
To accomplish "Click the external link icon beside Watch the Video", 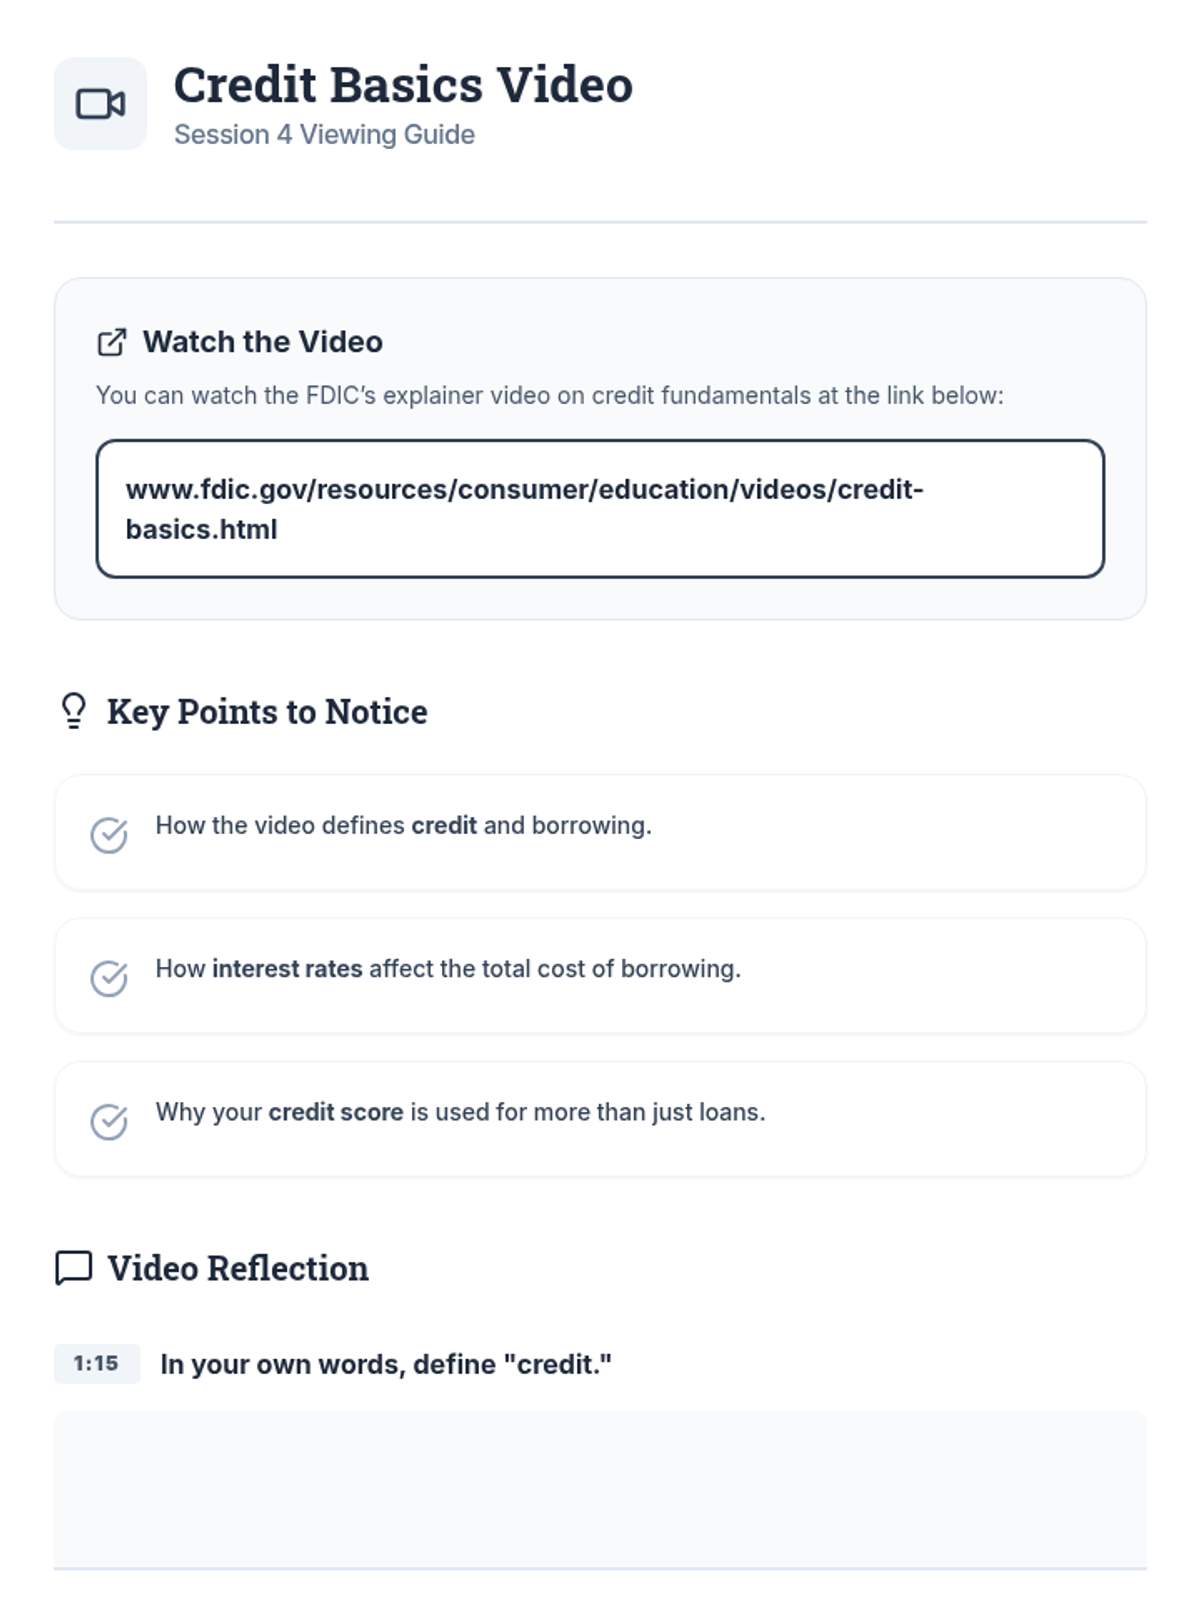I will (111, 342).
